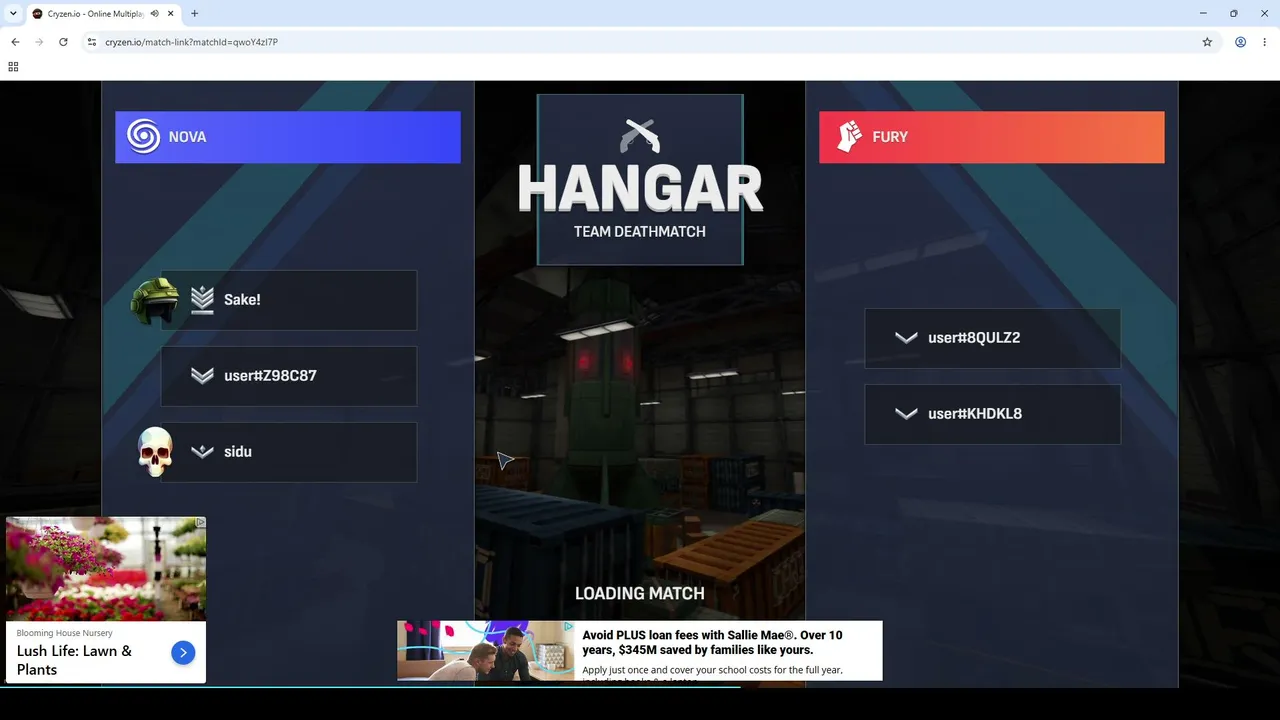Click the LOADING MATCH status text
Image resolution: width=1280 pixels, height=720 pixels.
tap(640, 593)
